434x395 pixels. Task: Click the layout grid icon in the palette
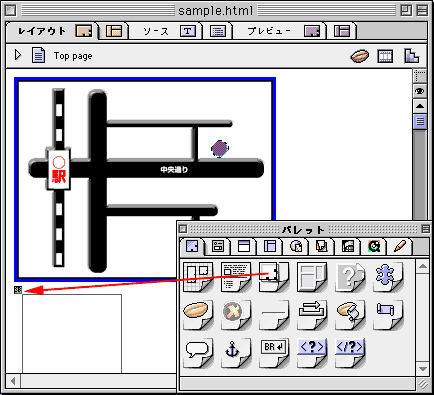[x=198, y=277]
